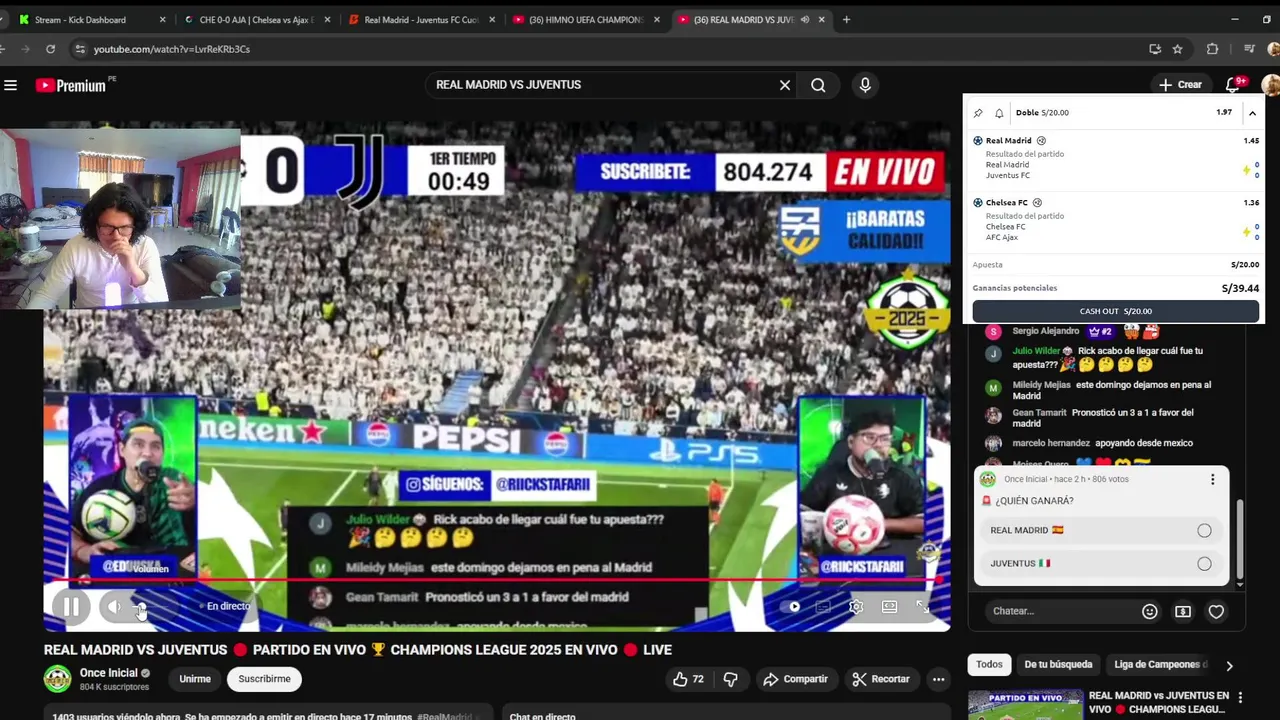
Task: Open the YouTube hamburger guide menu
Action: 10,85
